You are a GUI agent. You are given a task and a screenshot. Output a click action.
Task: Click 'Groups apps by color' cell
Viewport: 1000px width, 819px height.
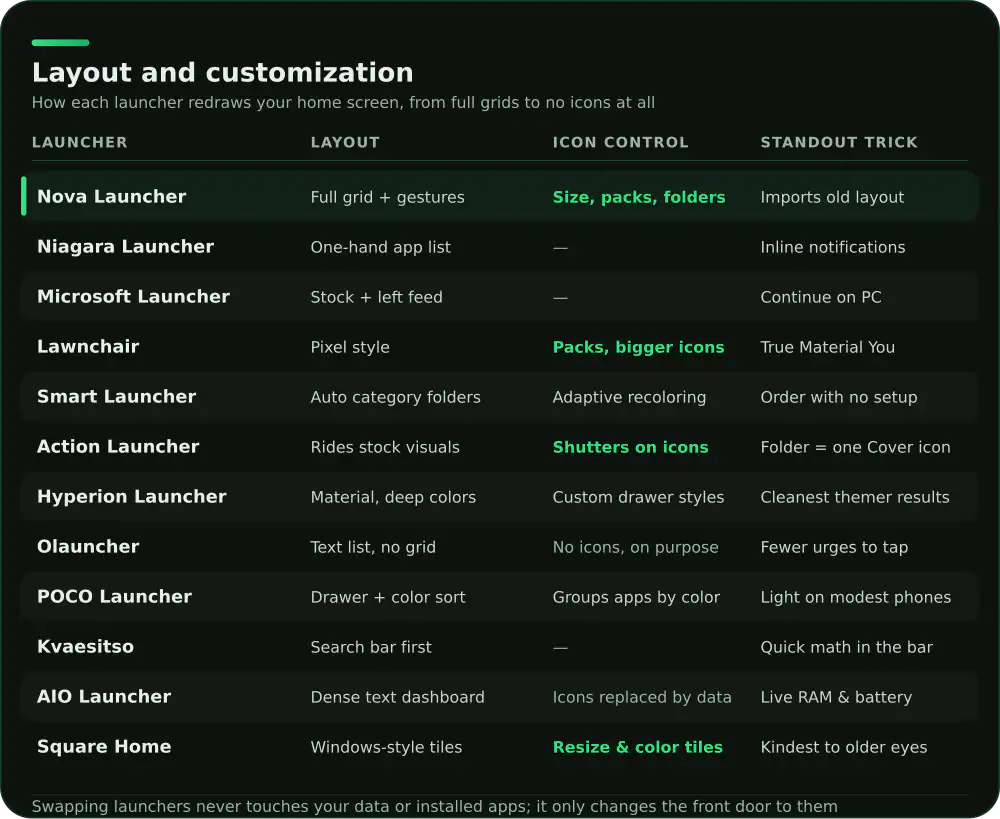point(636,598)
